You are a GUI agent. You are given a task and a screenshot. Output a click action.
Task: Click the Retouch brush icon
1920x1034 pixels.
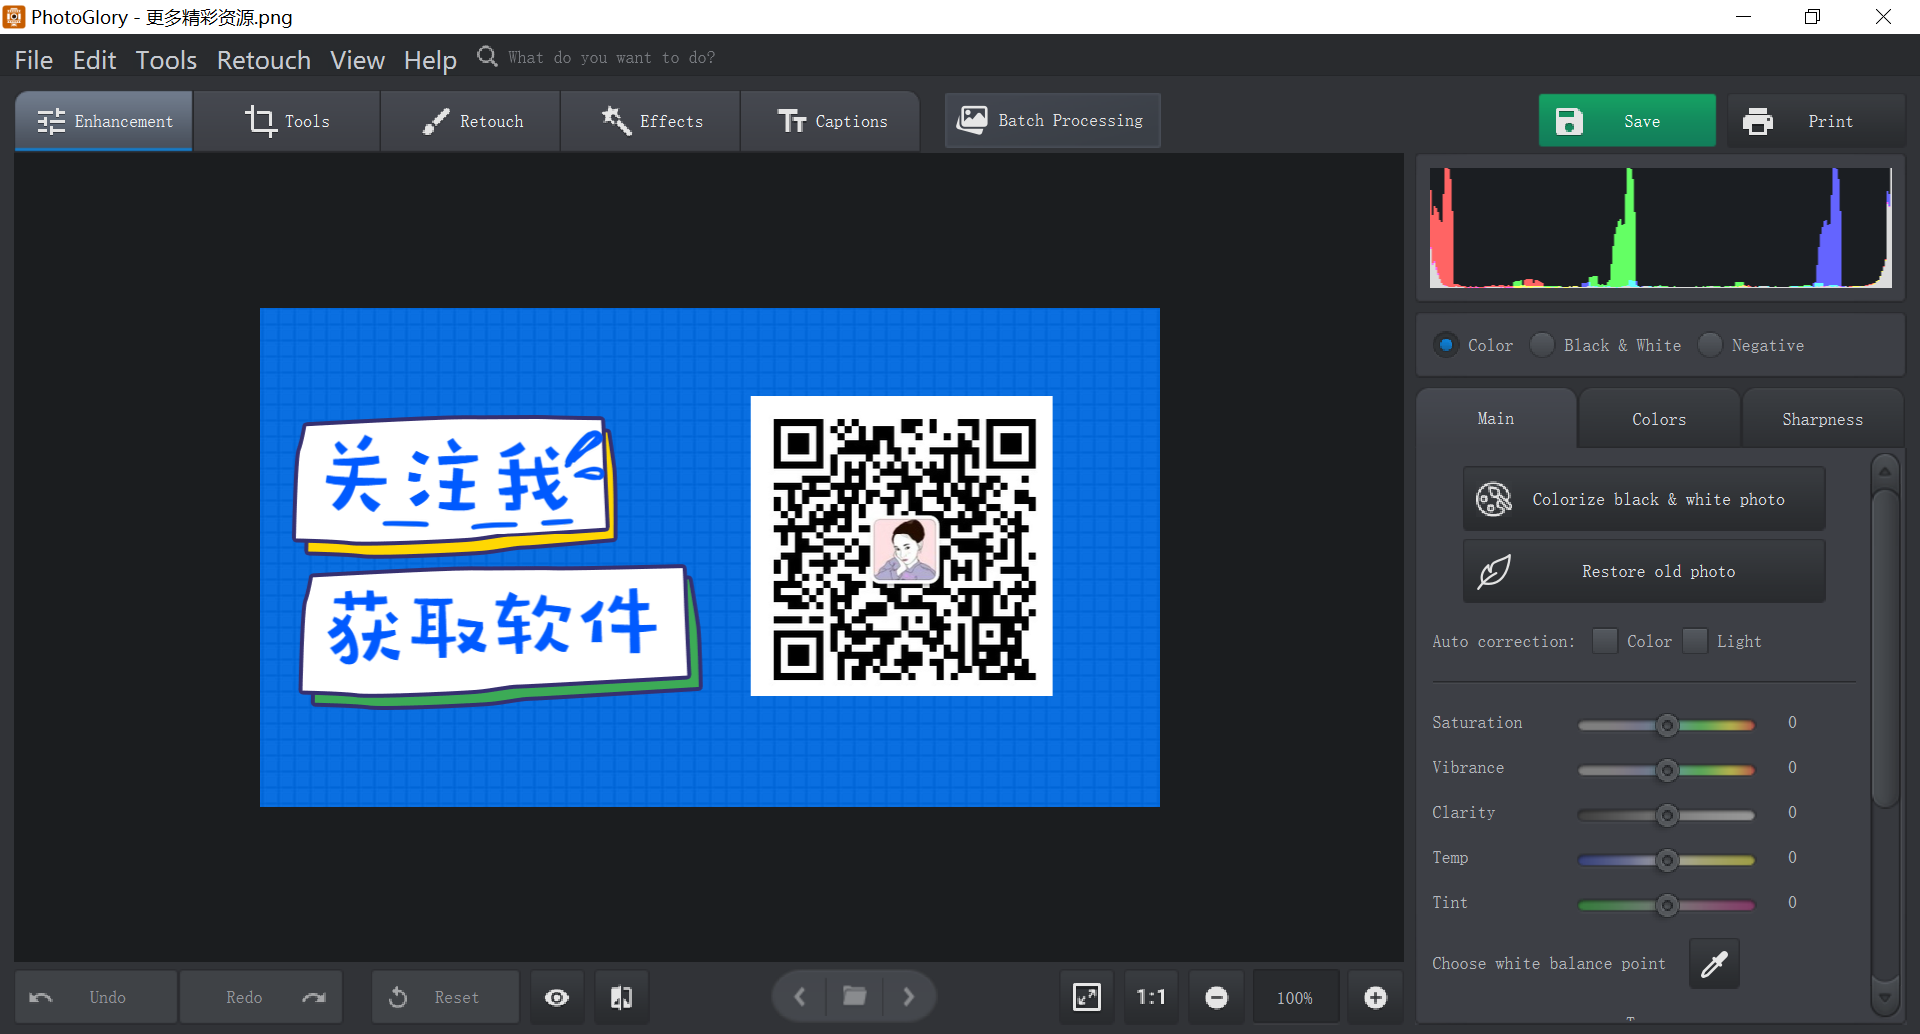pyautogui.click(x=436, y=121)
